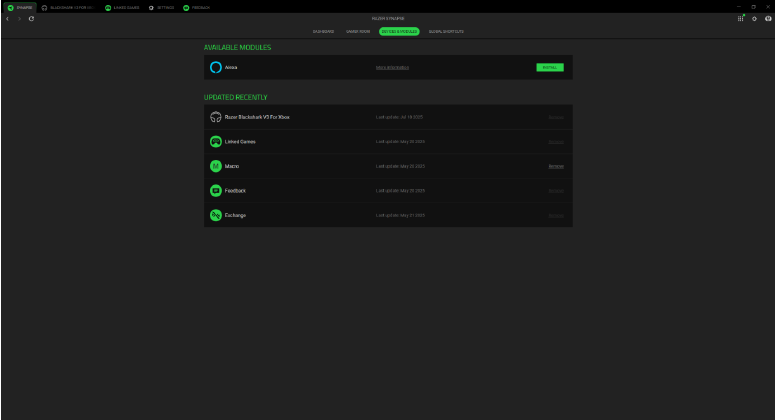
Task: Click the Feedback last update date
Action: 400,190
